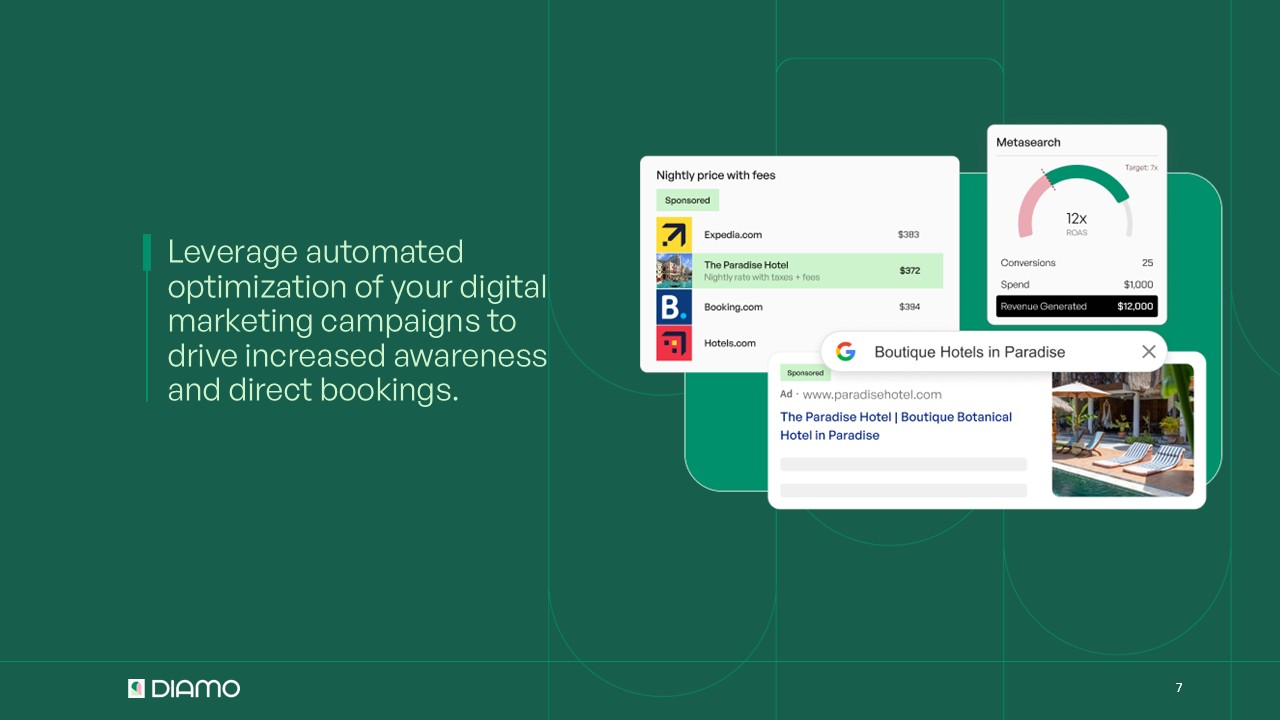Viewport: 1280px width, 720px height.
Task: Click the ROAS gauge arc in Metasearch
Action: tap(1076, 200)
